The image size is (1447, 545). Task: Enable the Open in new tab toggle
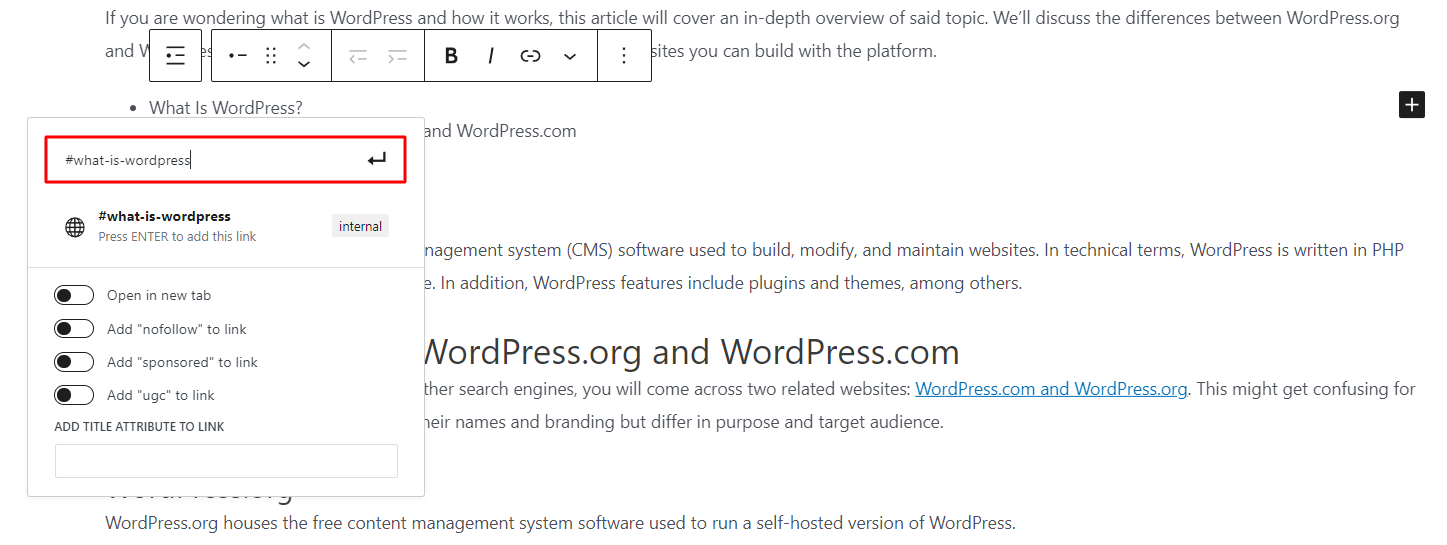click(x=75, y=296)
